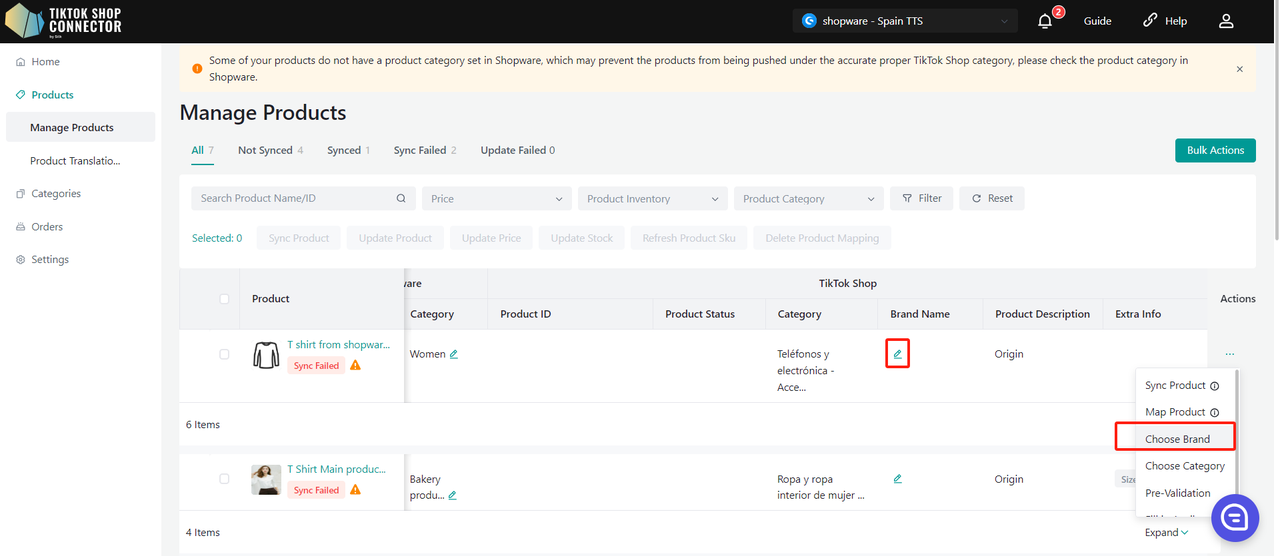The image size is (1280, 556).
Task: Open the three-dot actions menu icon
Action: click(x=1229, y=354)
